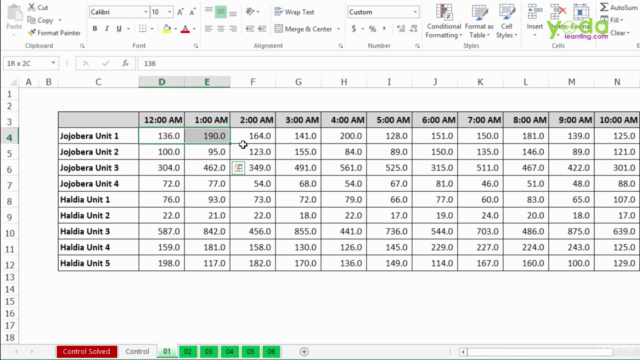The image size is (640, 360).
Task: Open the Number dialog launcher
Action: coord(417,46)
